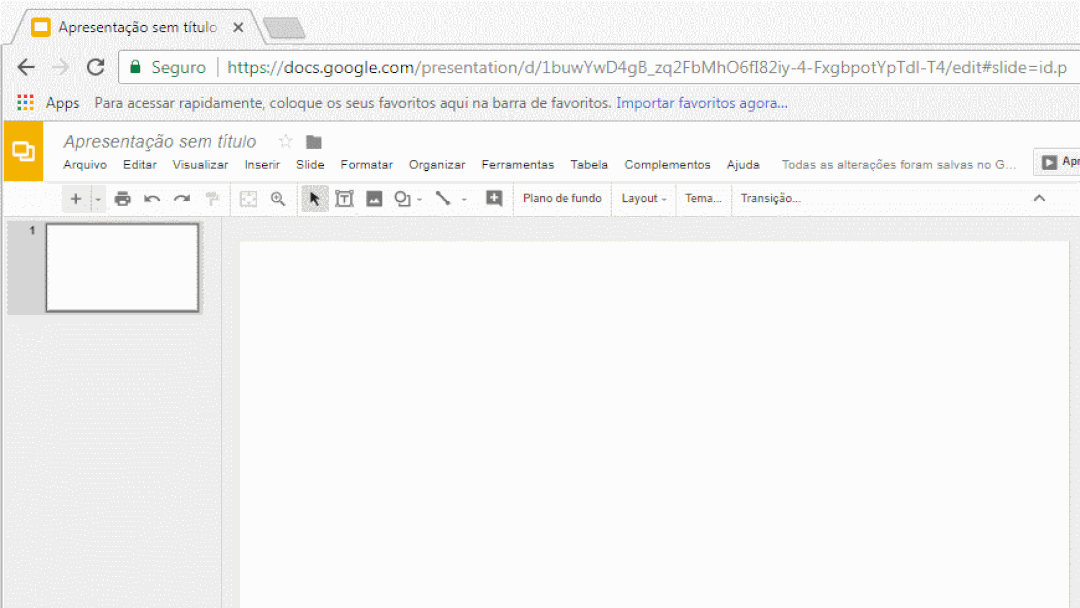The width and height of the screenshot is (1080, 608).
Task: Select the arrow cursor tool
Action: 315,199
